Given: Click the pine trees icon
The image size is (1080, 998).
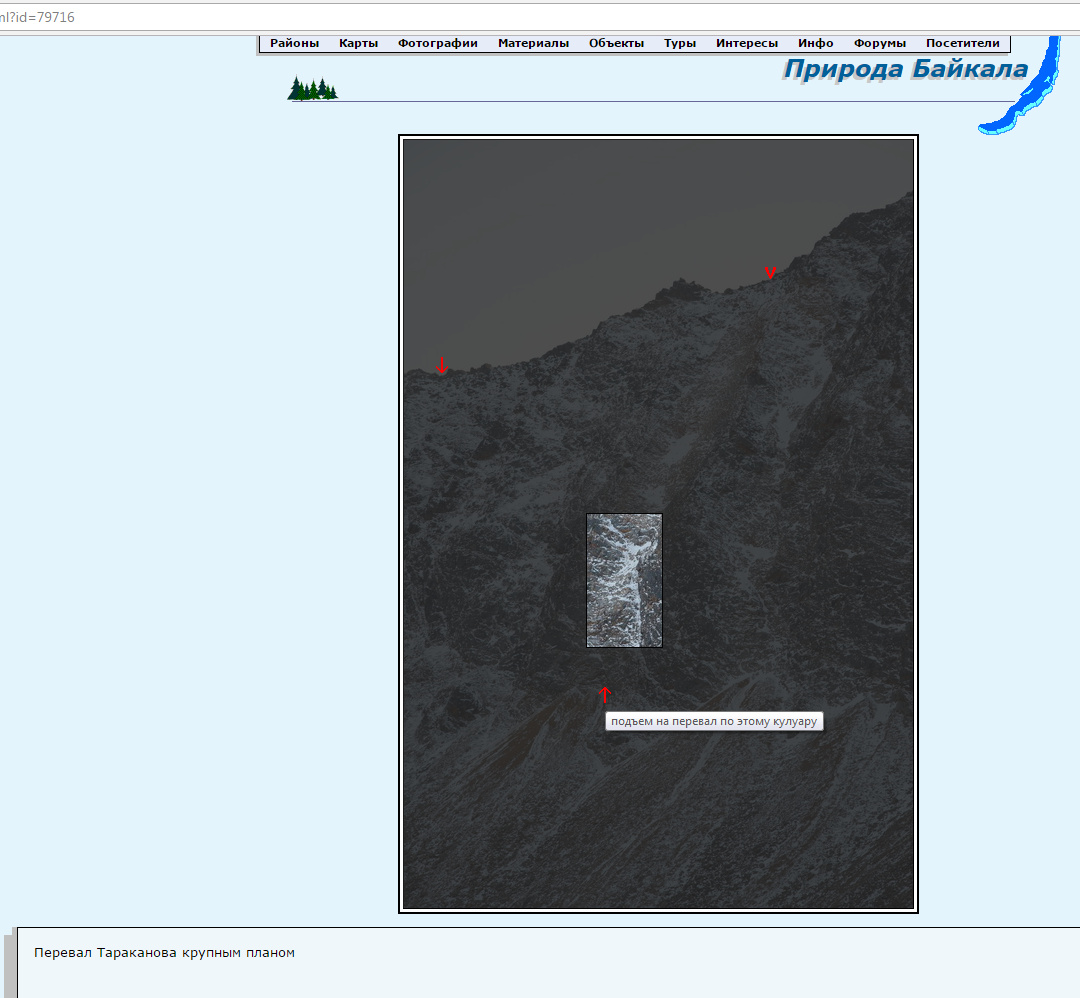Looking at the screenshot, I should 312,88.
